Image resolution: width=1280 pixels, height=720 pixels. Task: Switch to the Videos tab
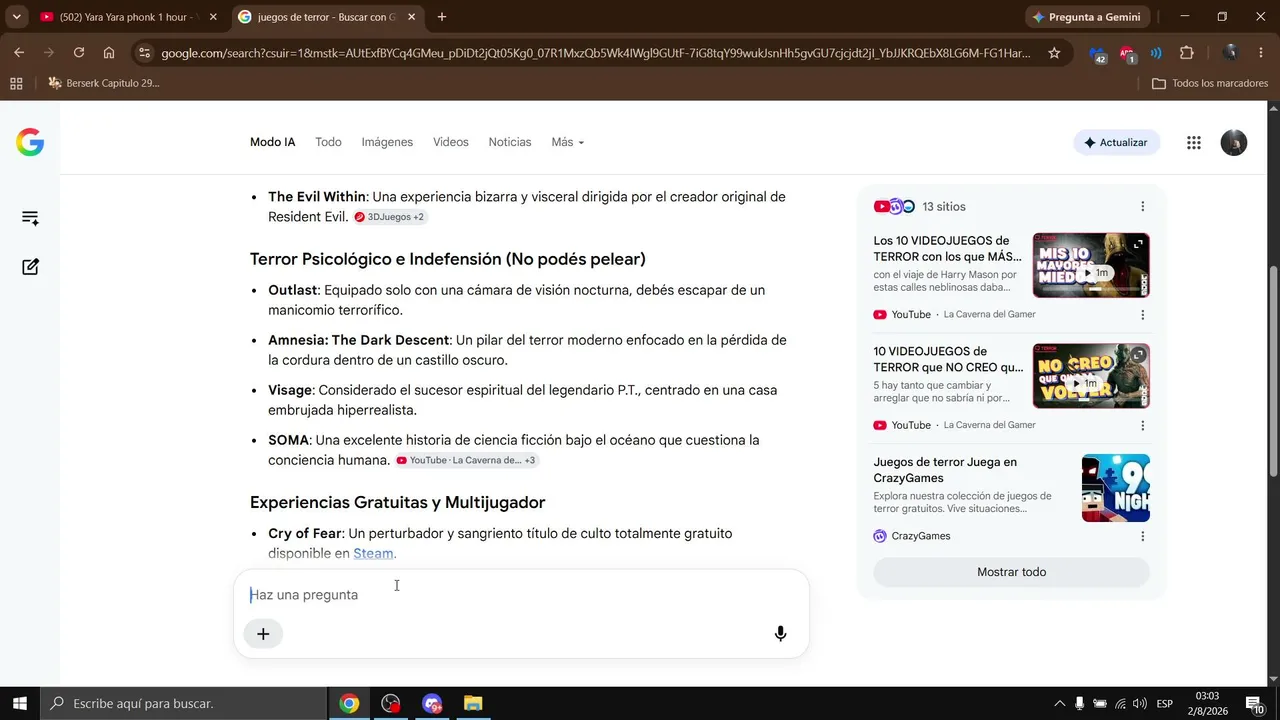click(451, 142)
